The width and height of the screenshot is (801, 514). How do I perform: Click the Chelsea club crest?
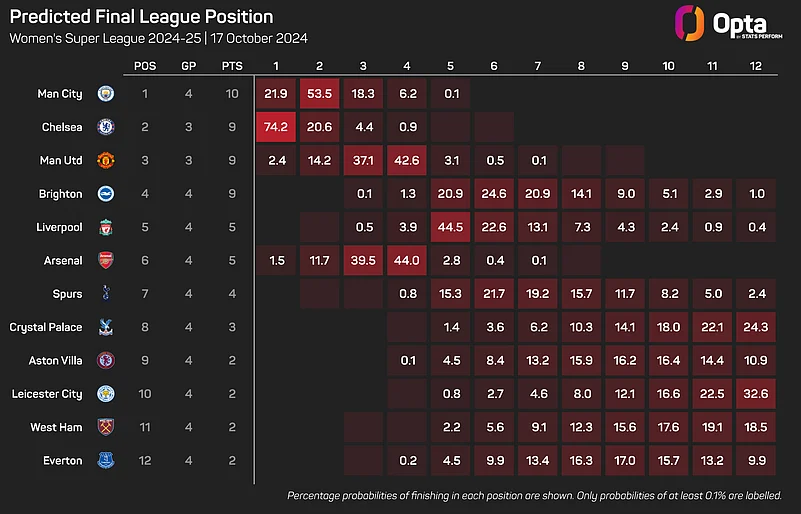pos(106,127)
